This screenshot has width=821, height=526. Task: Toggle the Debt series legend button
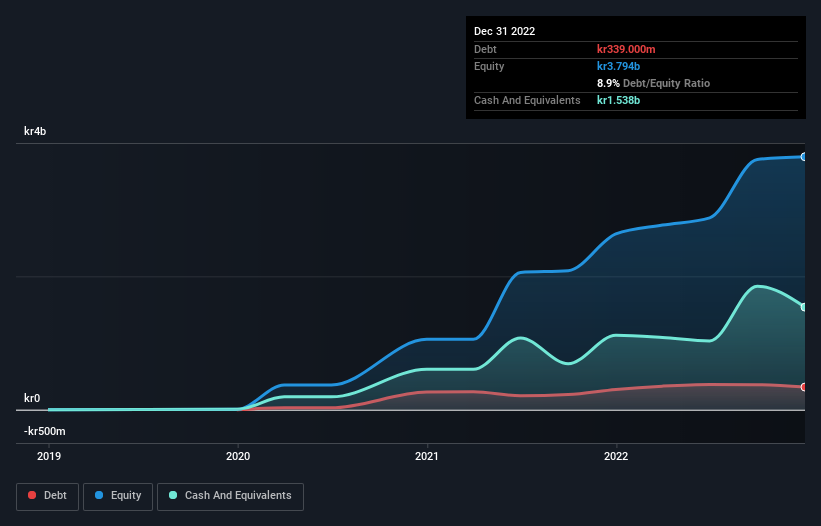pos(47,496)
